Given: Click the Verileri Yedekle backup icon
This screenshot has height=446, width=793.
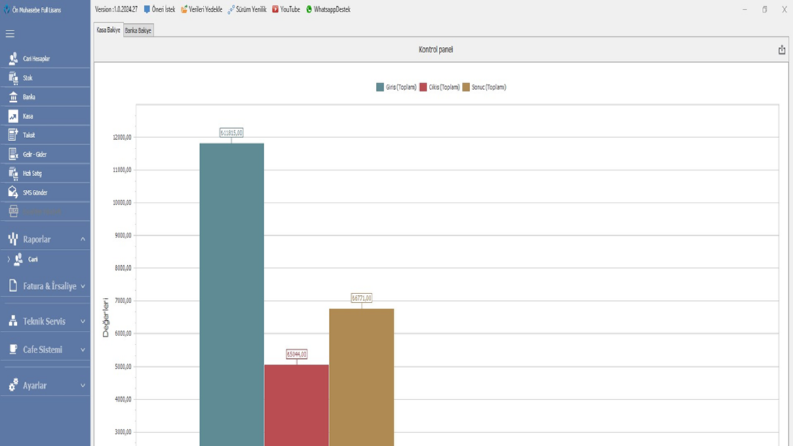Looking at the screenshot, I should pos(184,9).
